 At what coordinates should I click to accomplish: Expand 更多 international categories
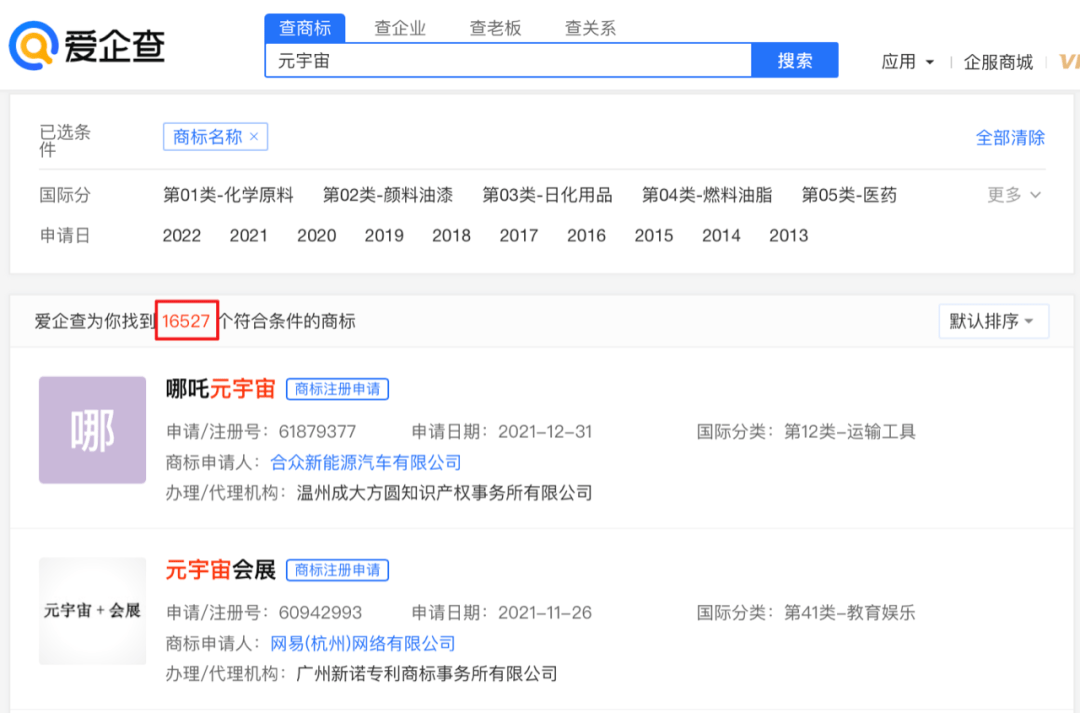point(1014,195)
